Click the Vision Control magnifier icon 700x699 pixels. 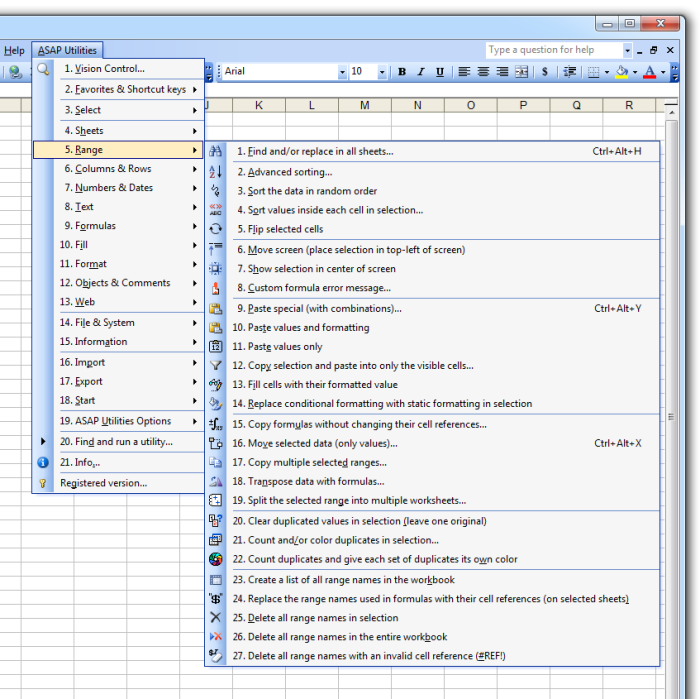coord(43,69)
